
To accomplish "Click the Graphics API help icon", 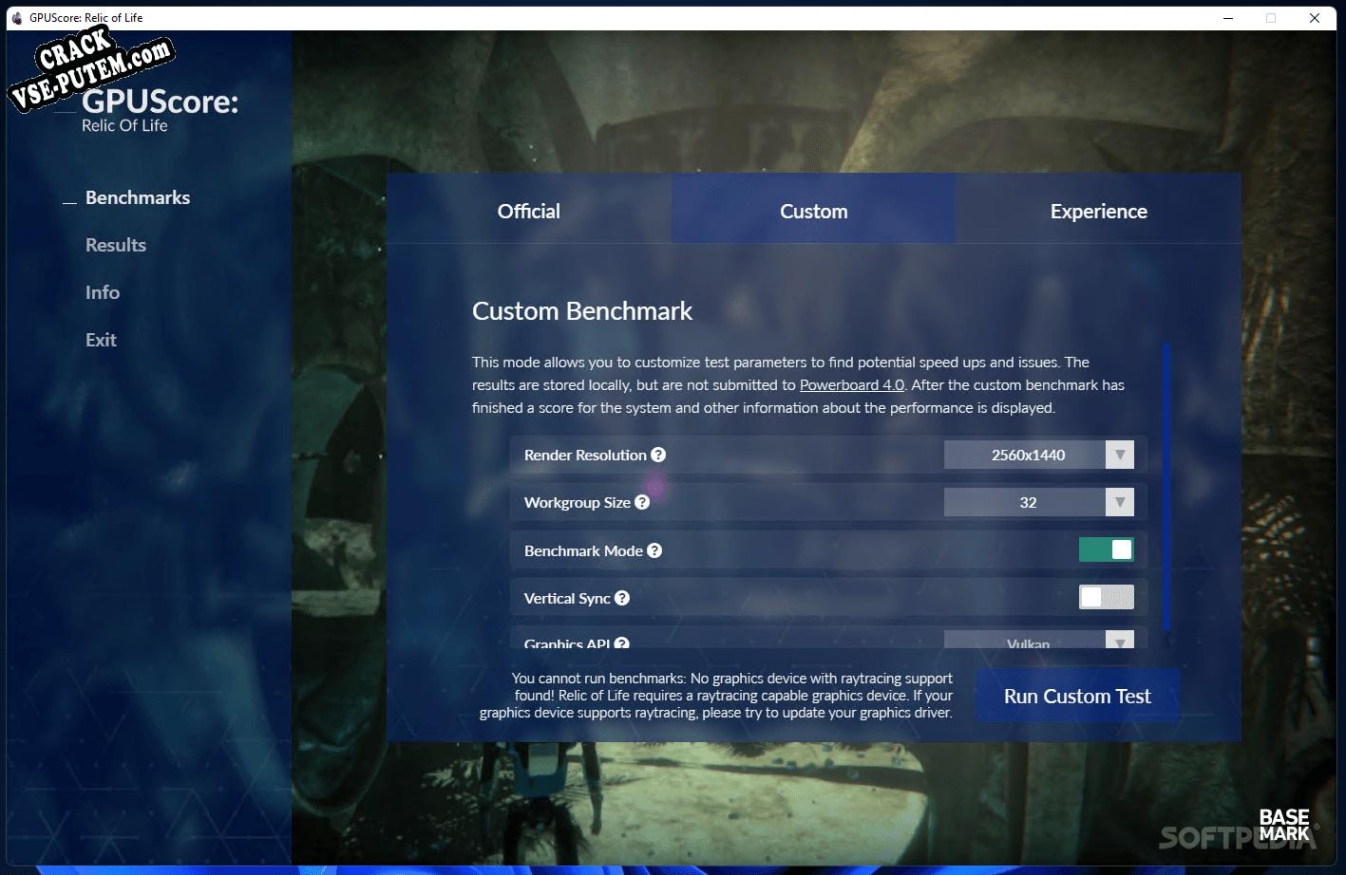I will pyautogui.click(x=622, y=643).
